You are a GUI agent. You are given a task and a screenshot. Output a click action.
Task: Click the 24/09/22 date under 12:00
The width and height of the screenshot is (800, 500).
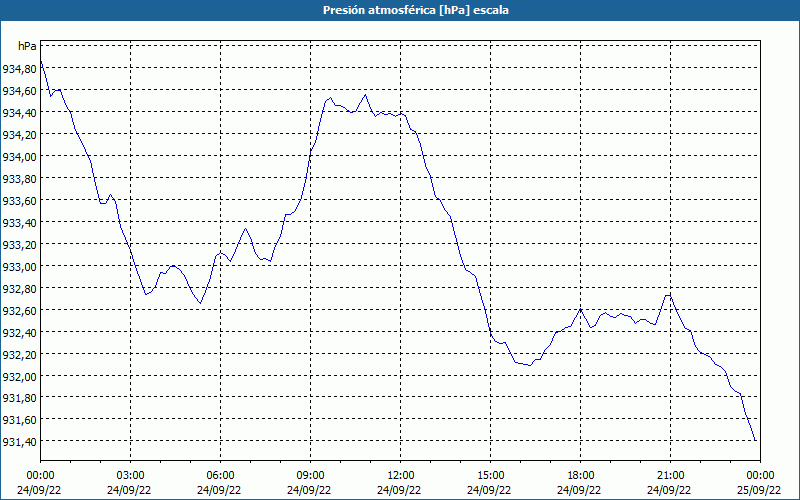click(x=399, y=490)
